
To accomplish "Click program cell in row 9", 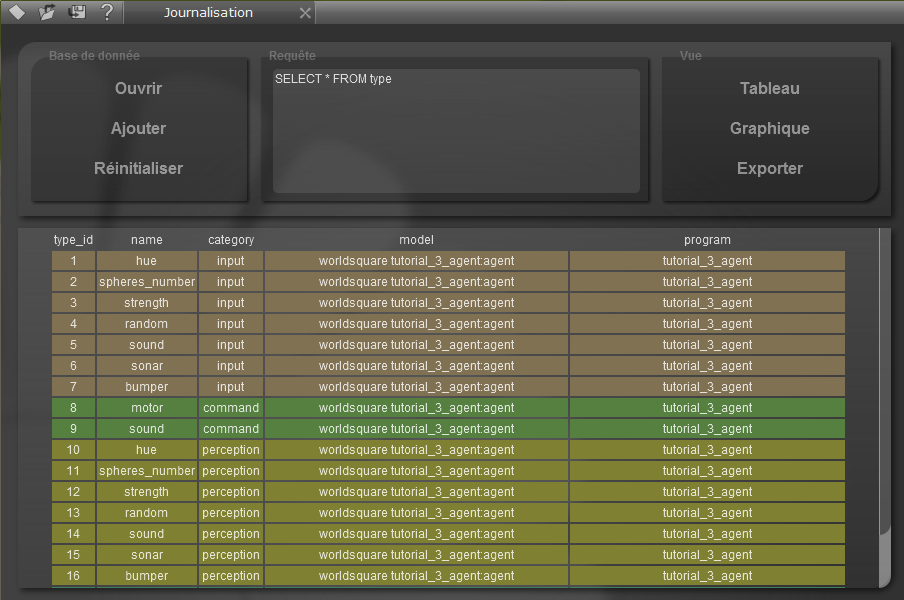I will 707,429.
